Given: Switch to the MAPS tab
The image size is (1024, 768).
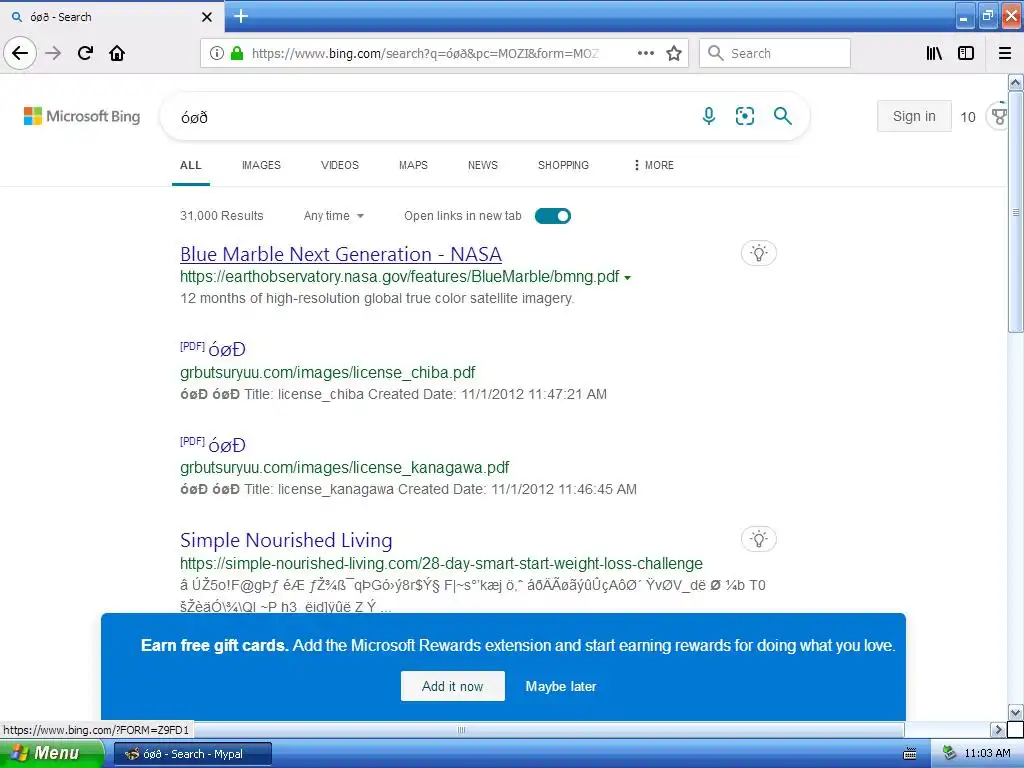Looking at the screenshot, I should coord(413,165).
